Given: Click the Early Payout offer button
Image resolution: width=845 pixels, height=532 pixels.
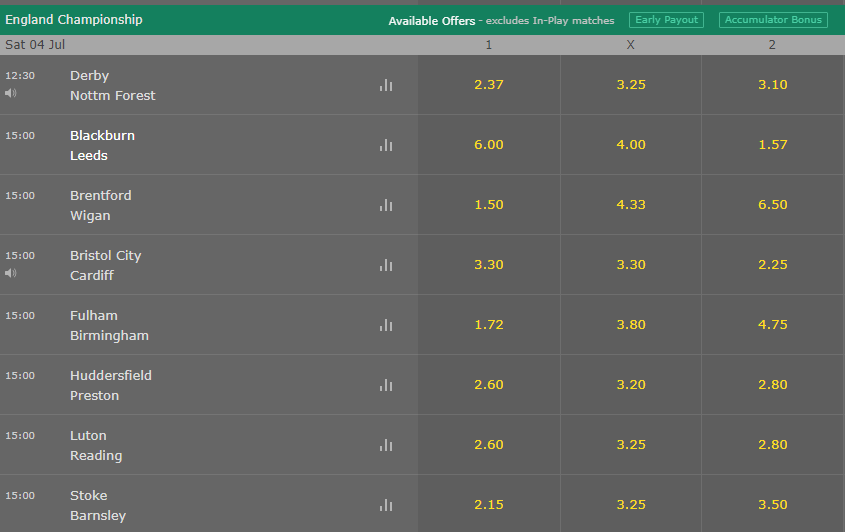Looking at the screenshot, I should [x=666, y=20].
